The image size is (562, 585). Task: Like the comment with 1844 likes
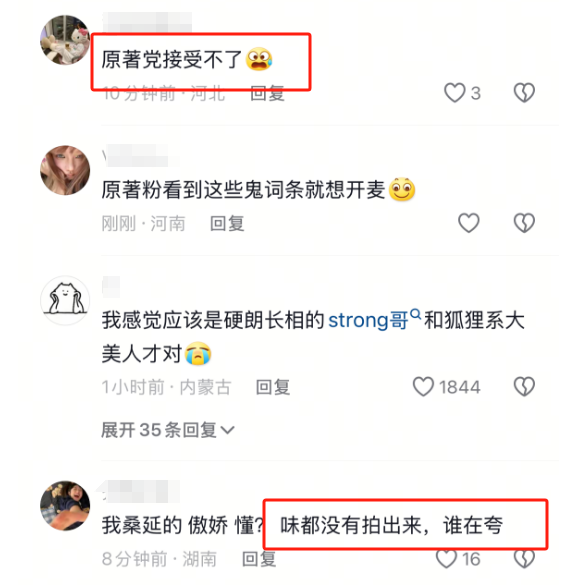(423, 387)
